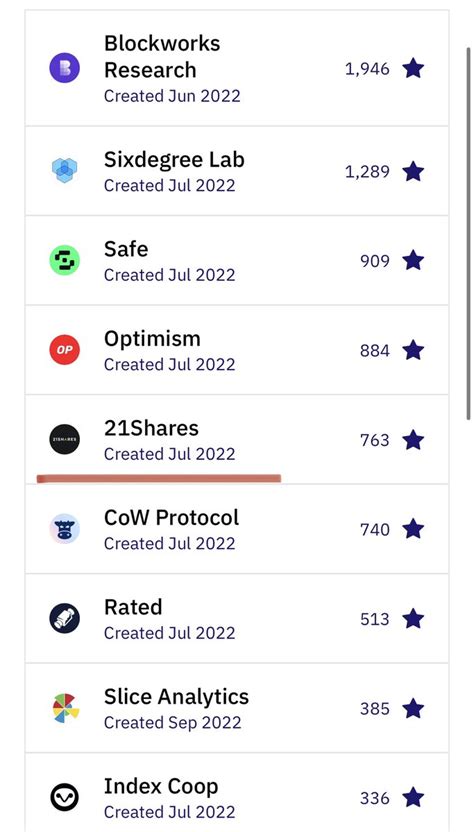Star the Blockworks Research team
Image resolution: width=474 pixels, height=832 pixels.
tap(413, 68)
